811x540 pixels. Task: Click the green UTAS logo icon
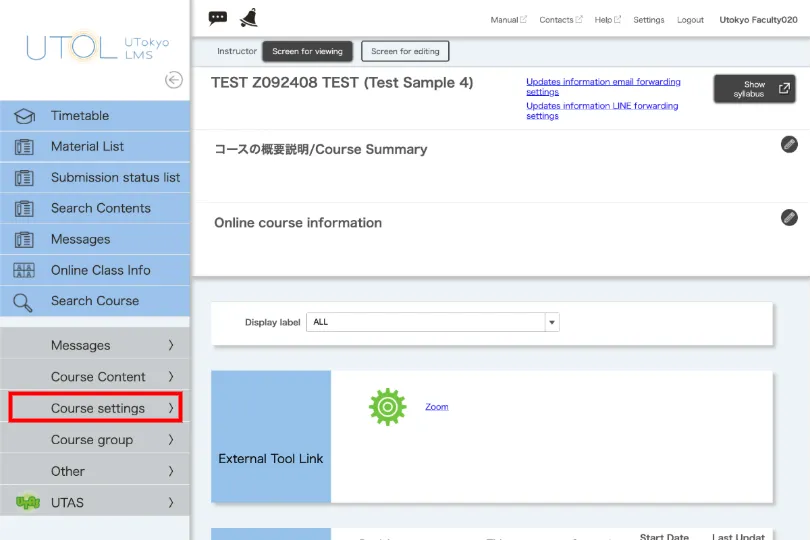[28, 502]
